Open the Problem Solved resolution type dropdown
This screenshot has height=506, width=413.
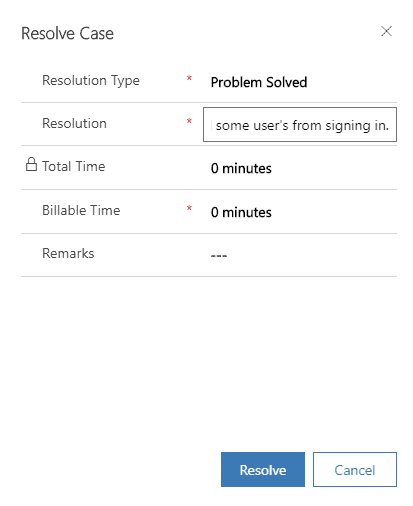[300, 82]
